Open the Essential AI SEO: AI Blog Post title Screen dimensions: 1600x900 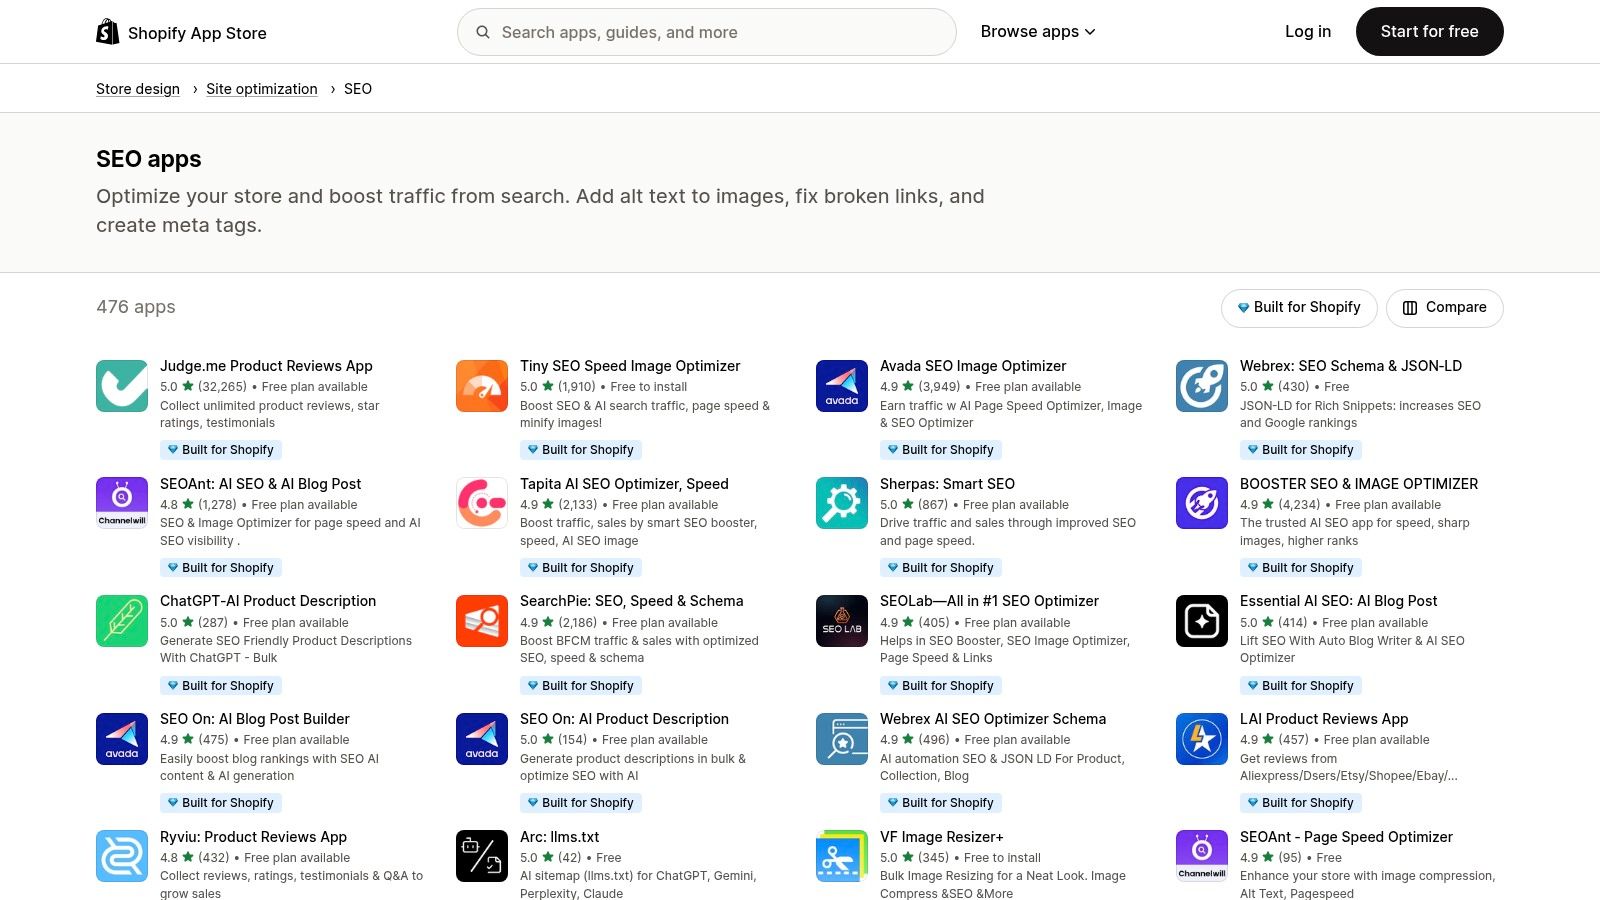click(x=1339, y=601)
